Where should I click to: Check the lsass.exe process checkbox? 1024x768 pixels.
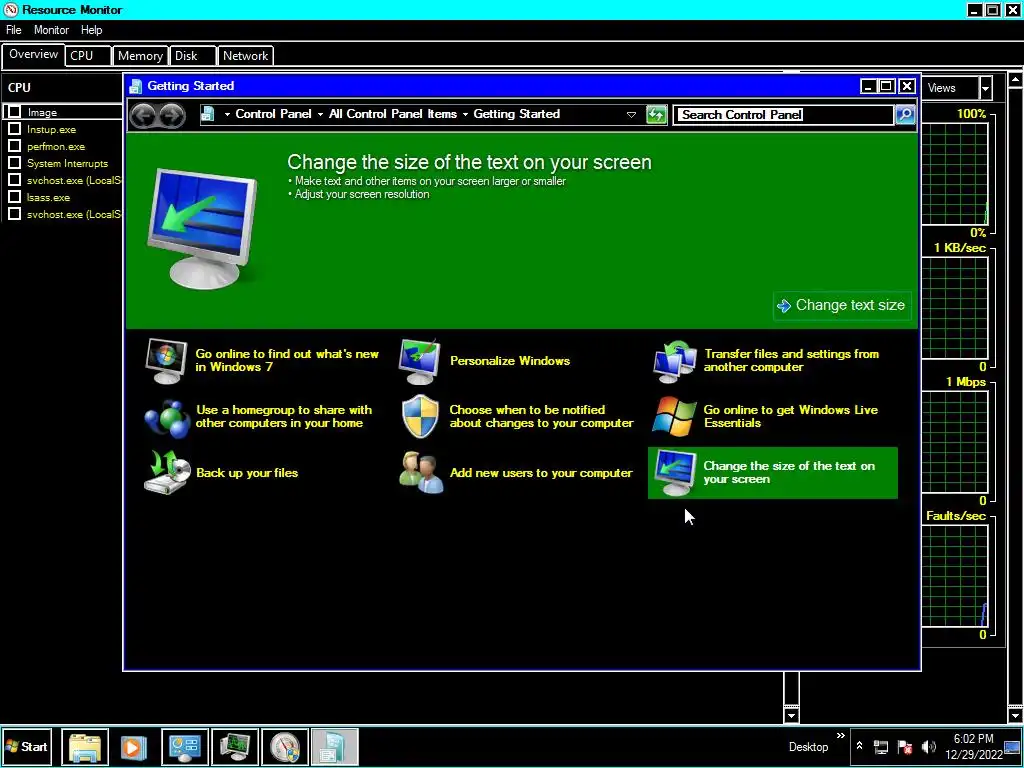click(14, 197)
